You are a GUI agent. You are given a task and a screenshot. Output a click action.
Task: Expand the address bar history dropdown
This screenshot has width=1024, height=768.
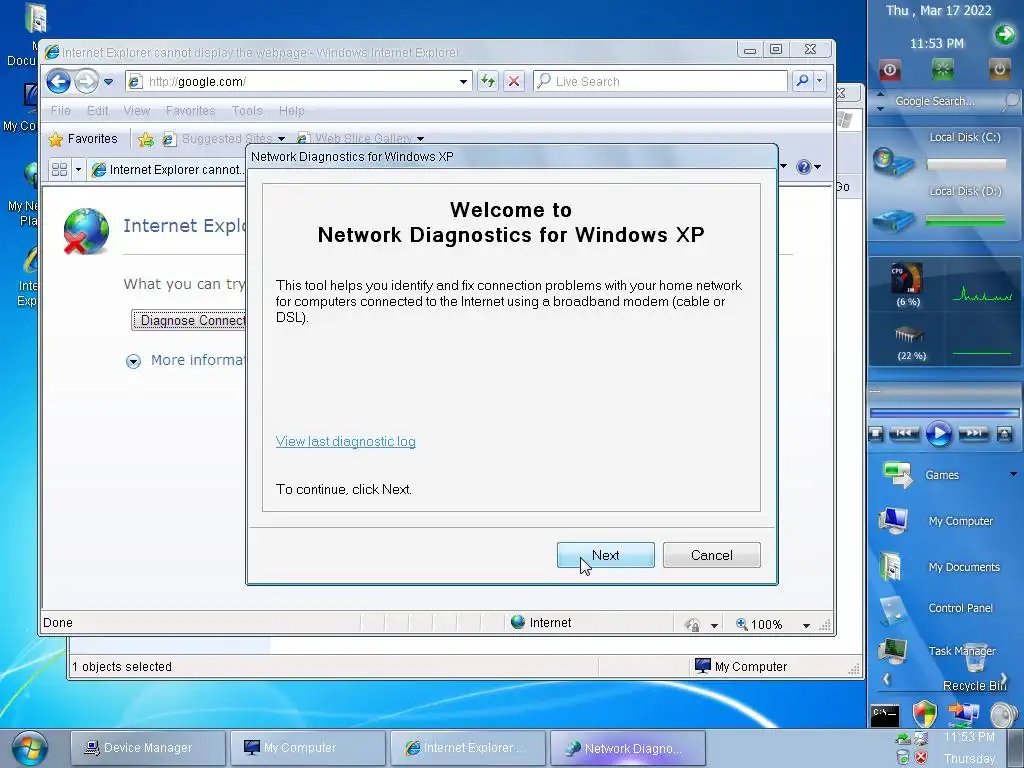(x=463, y=82)
